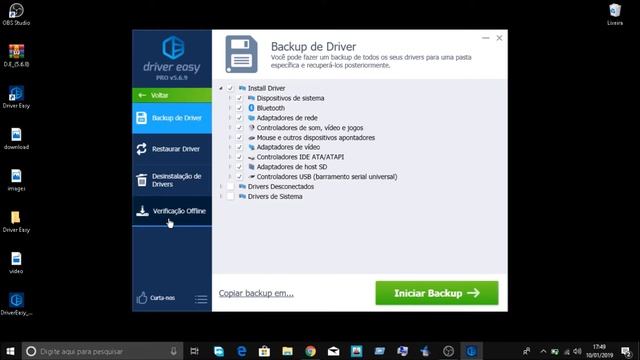Click the floppy disk Backup header icon
The image size is (640, 360).
(x=242, y=54)
